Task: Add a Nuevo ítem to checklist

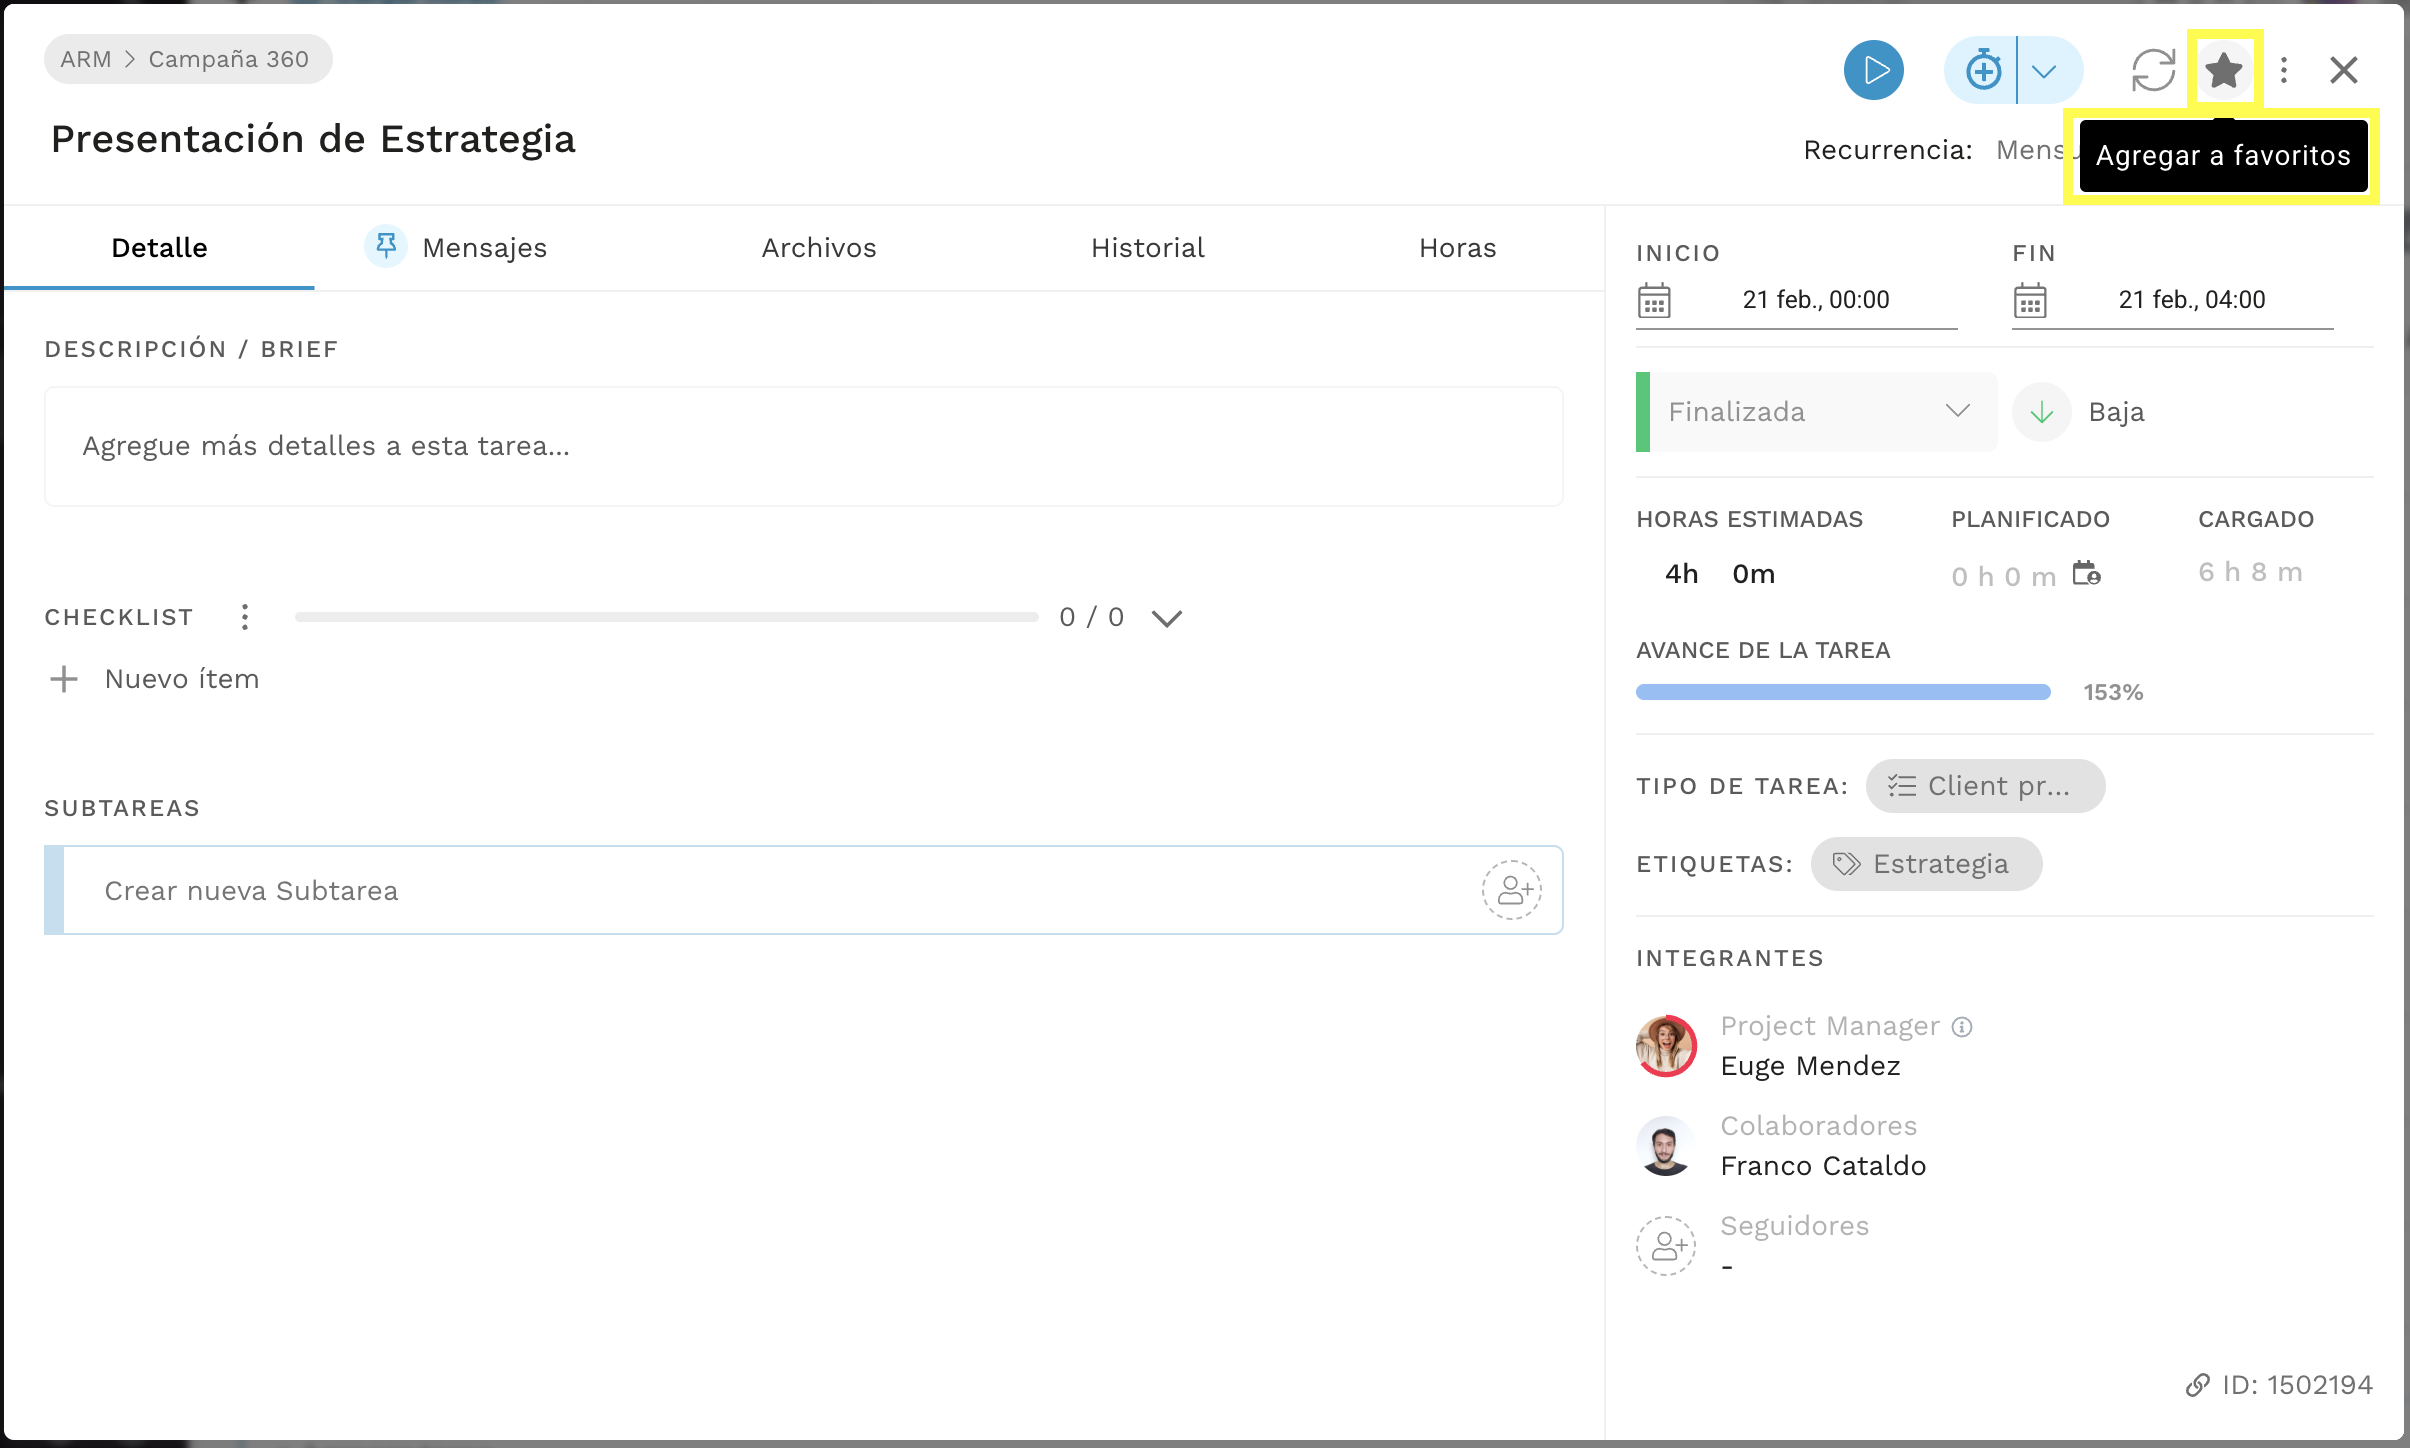Action: coord(154,679)
